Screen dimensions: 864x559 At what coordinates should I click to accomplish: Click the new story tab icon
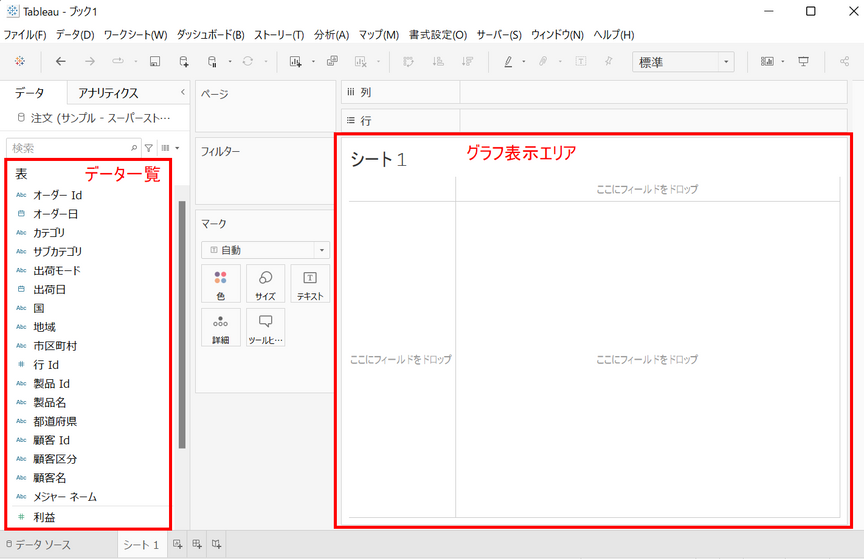[x=217, y=544]
